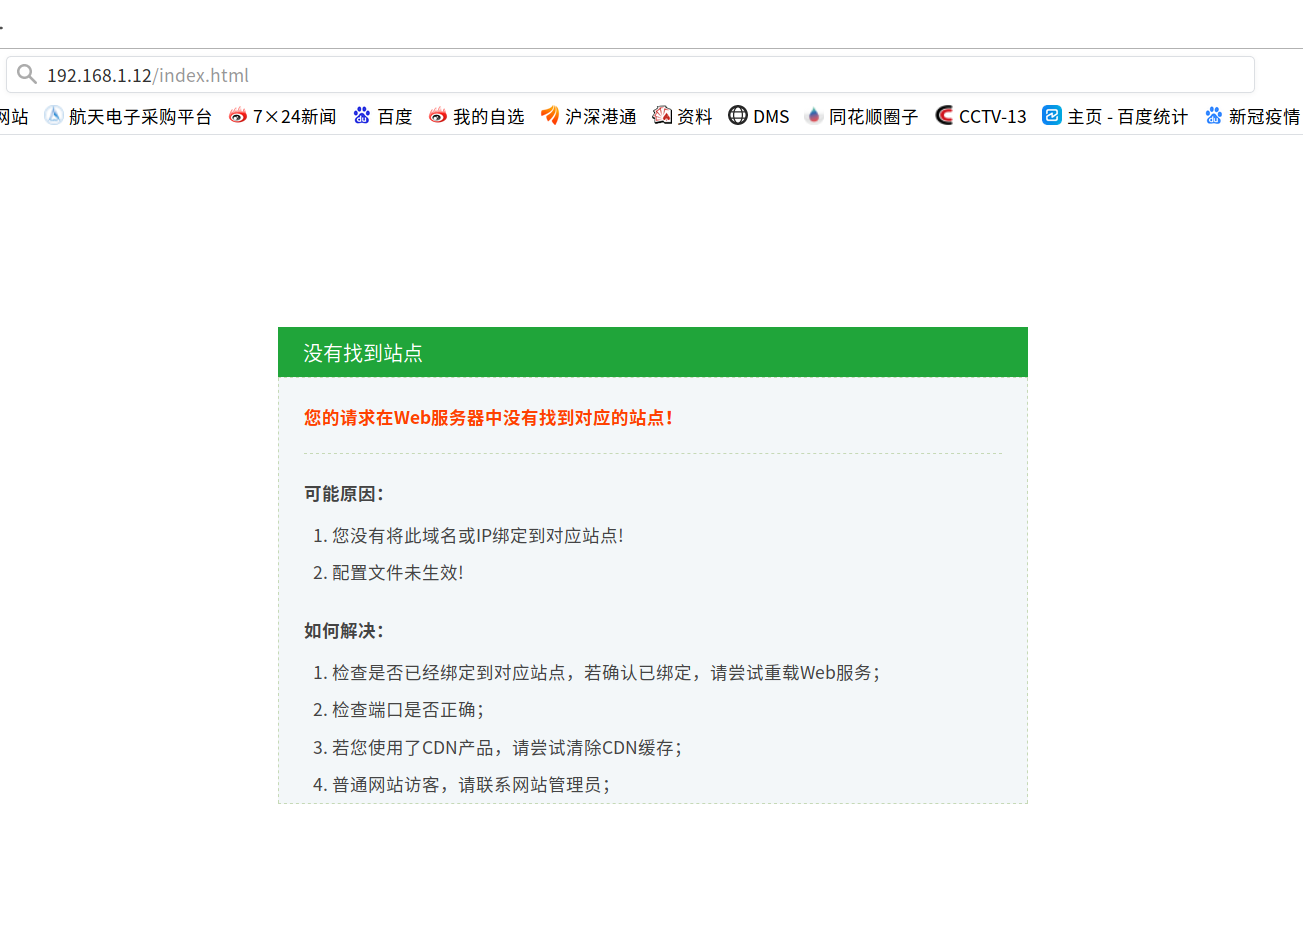Viewport: 1303px width, 945px height.
Task: Click the Weibo icon beside 我的自选
Action: [x=438, y=116]
